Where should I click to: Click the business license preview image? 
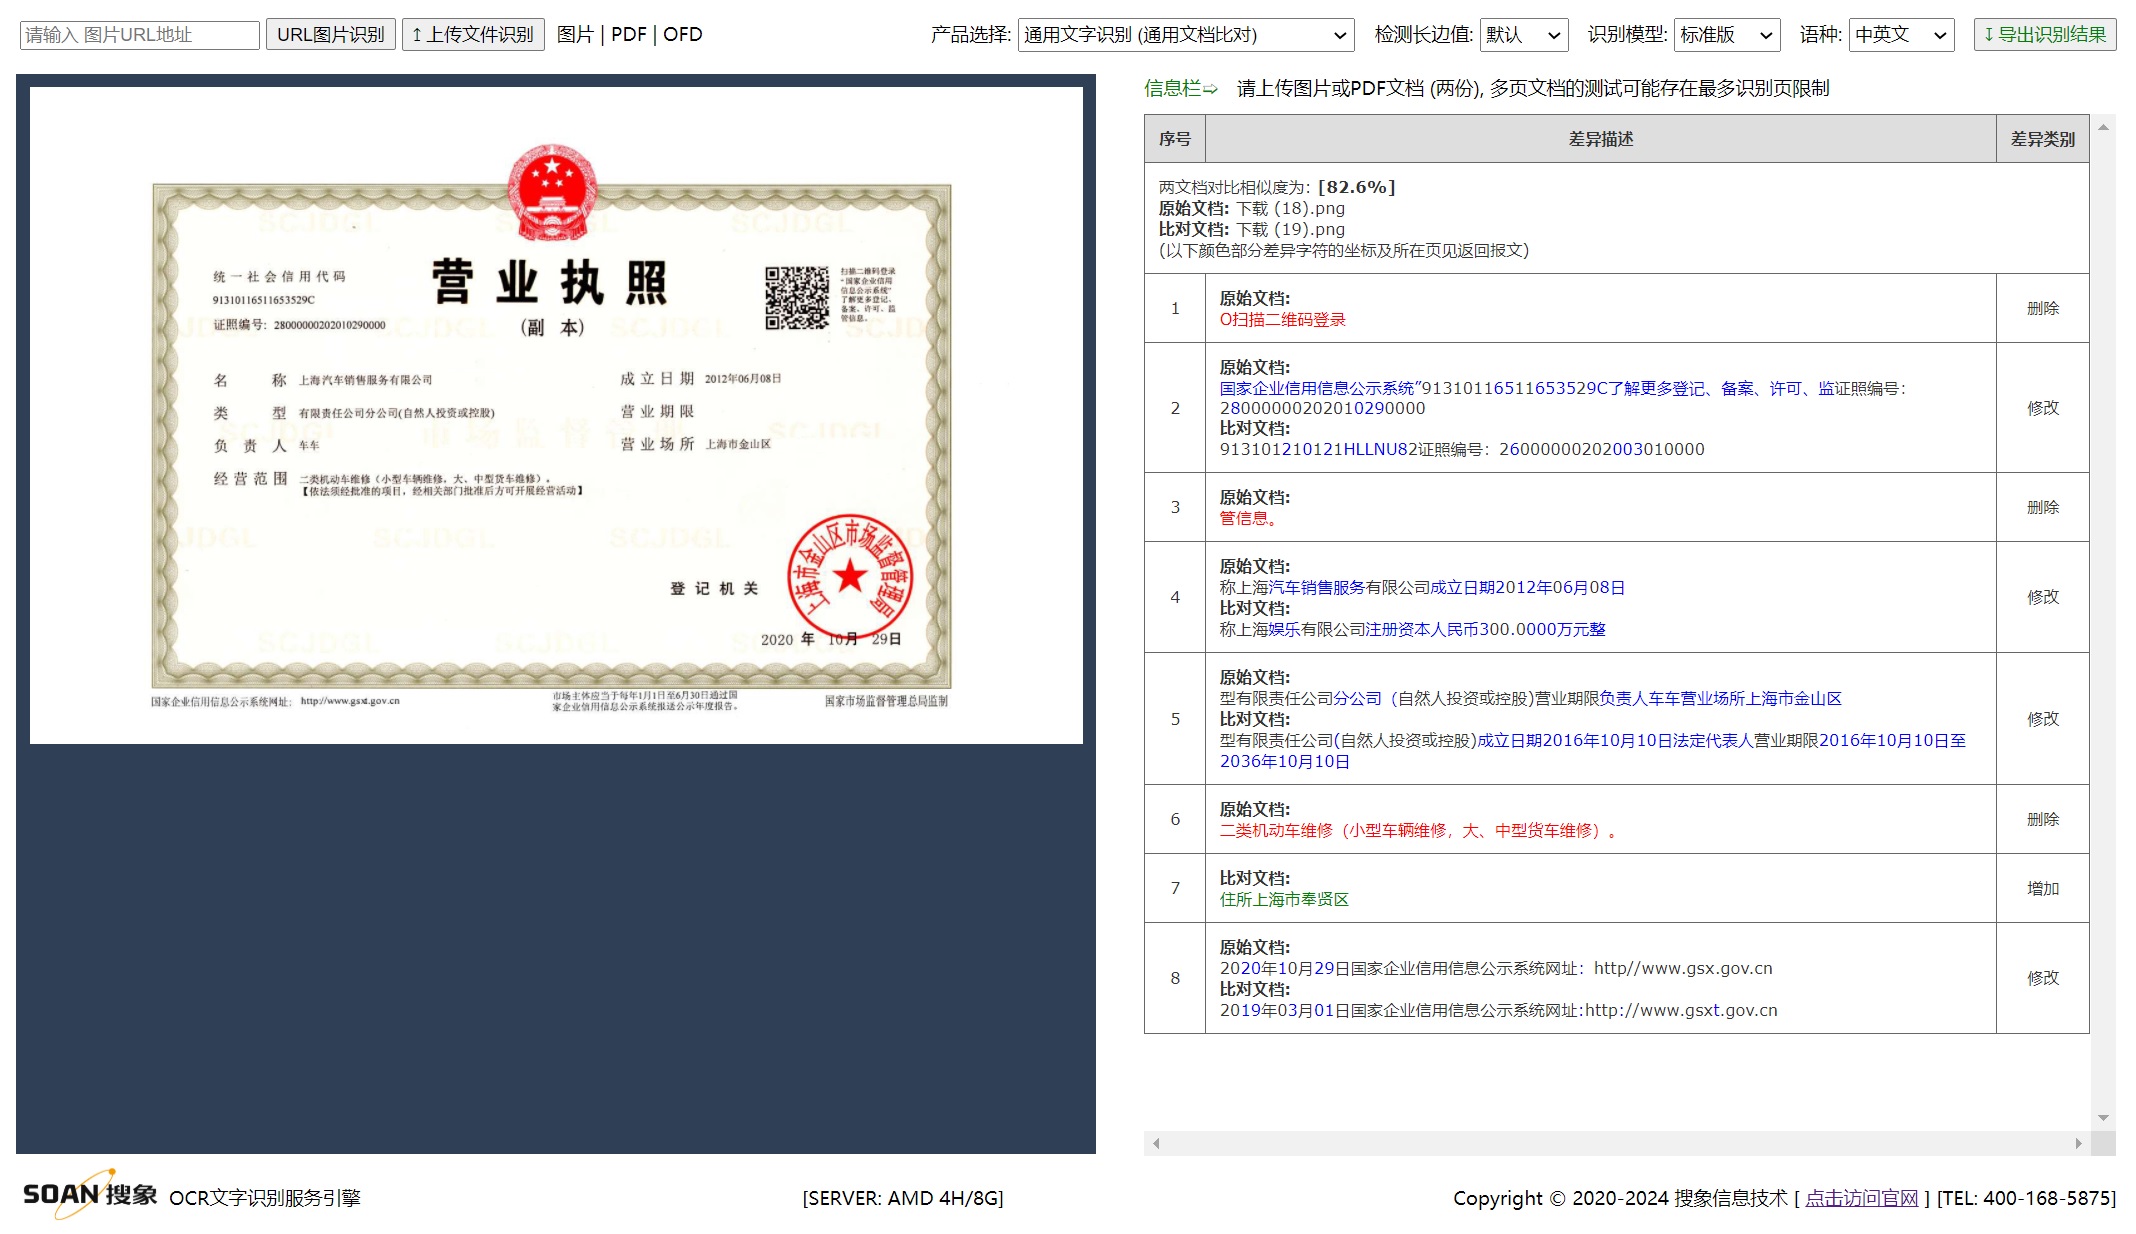coord(556,415)
